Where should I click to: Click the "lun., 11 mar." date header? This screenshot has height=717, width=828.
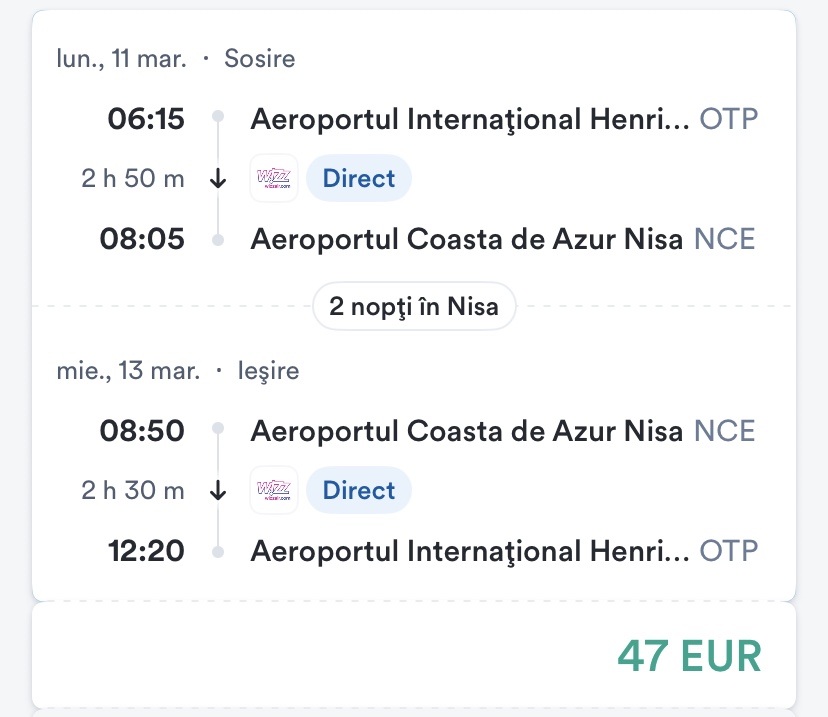click(121, 59)
